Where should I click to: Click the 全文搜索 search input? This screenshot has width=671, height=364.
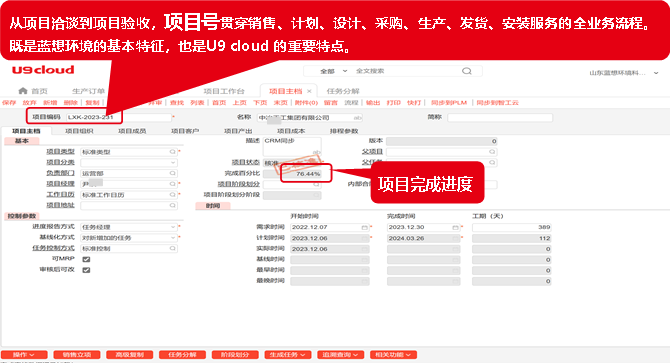click(407, 71)
